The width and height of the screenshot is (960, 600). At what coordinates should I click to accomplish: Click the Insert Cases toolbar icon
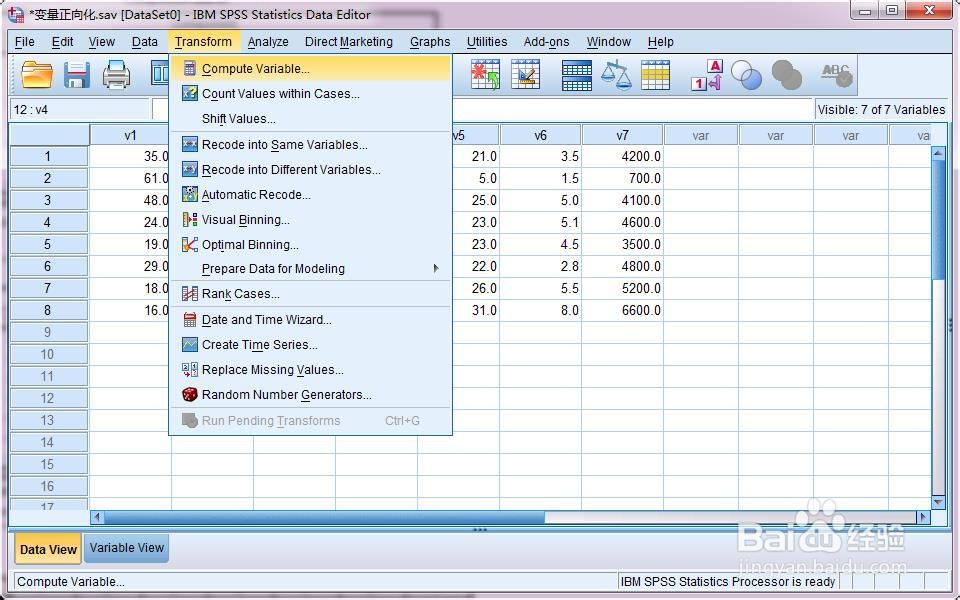486,75
